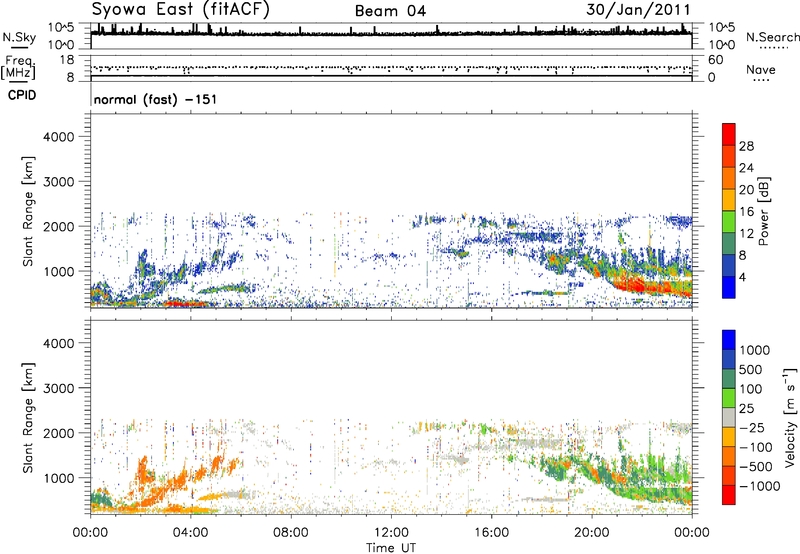Pick the gray -25 to 25 velocity segment

coord(729,417)
